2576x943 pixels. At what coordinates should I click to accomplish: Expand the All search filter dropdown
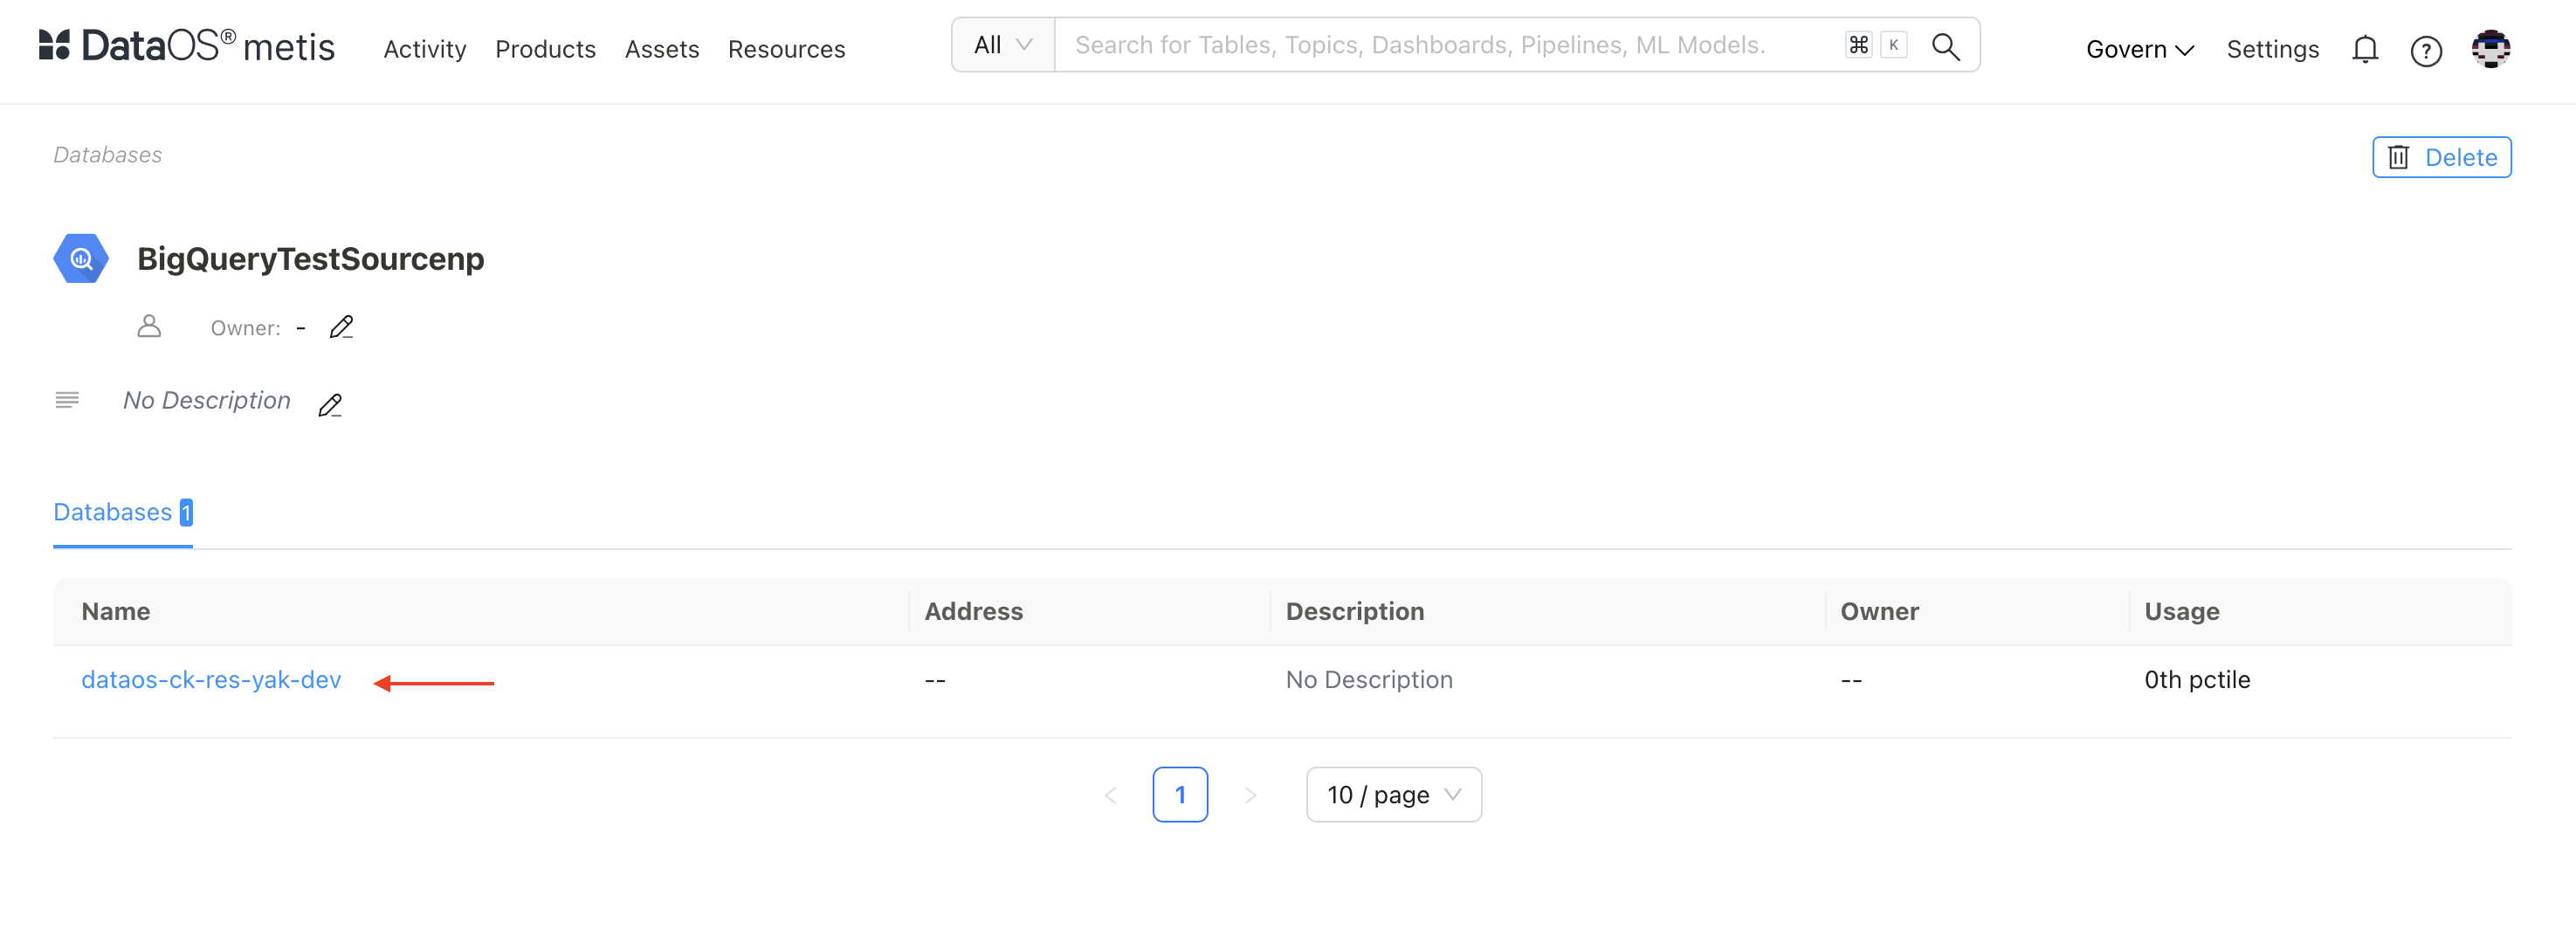tap(1003, 45)
